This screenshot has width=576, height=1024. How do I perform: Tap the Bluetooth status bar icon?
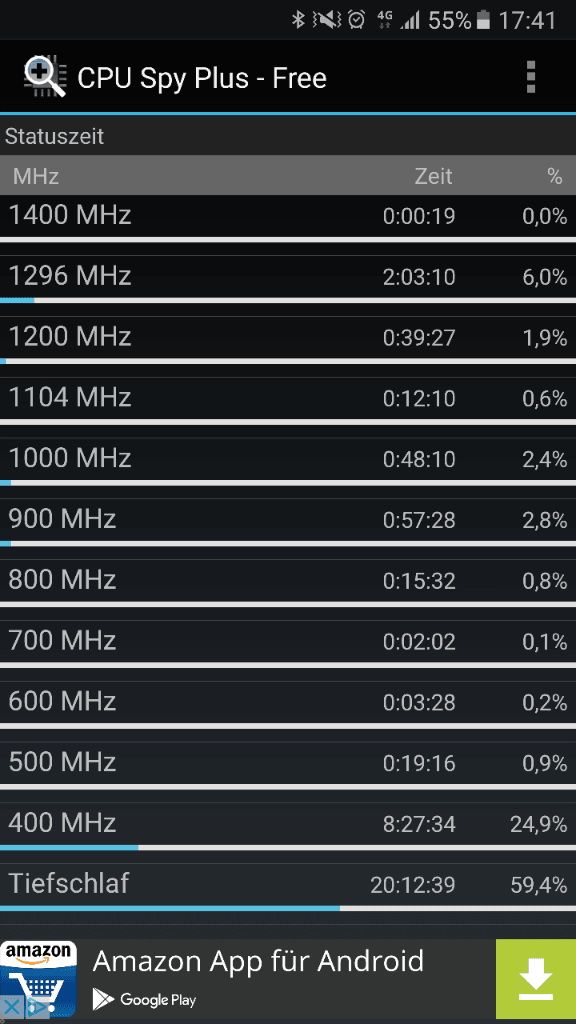pos(298,20)
